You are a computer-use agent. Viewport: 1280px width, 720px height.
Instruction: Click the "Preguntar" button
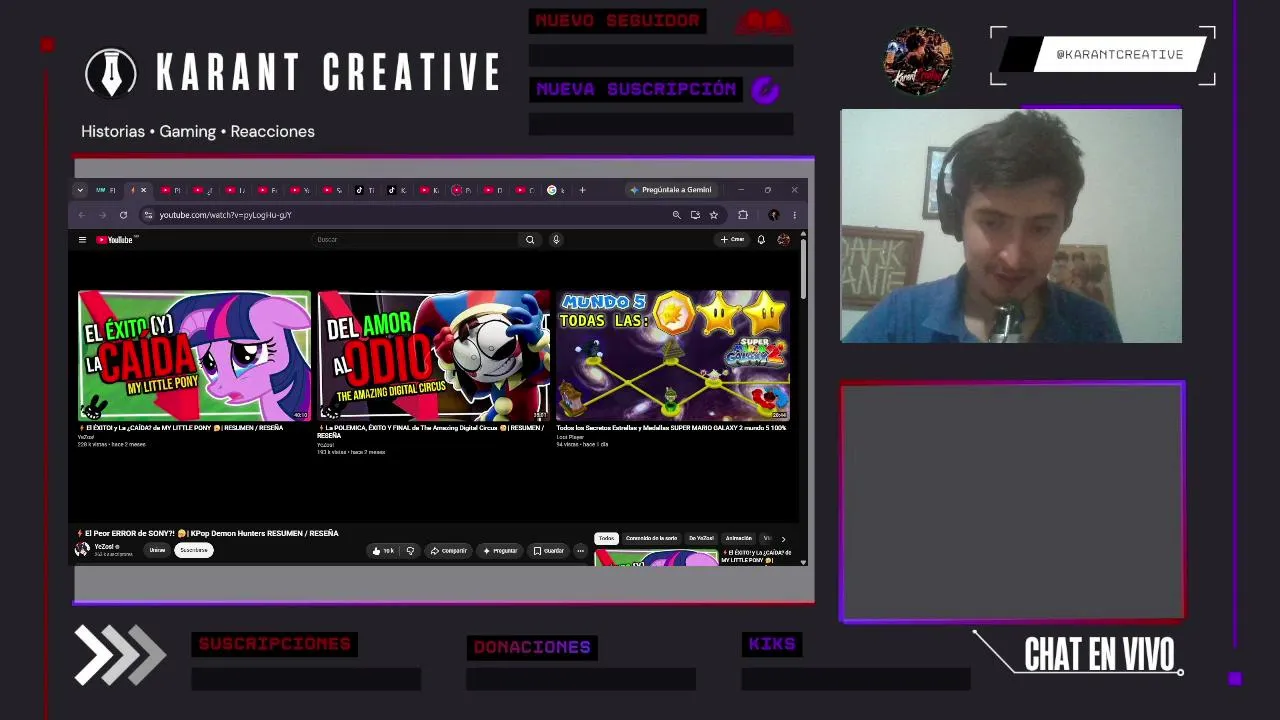click(500, 551)
